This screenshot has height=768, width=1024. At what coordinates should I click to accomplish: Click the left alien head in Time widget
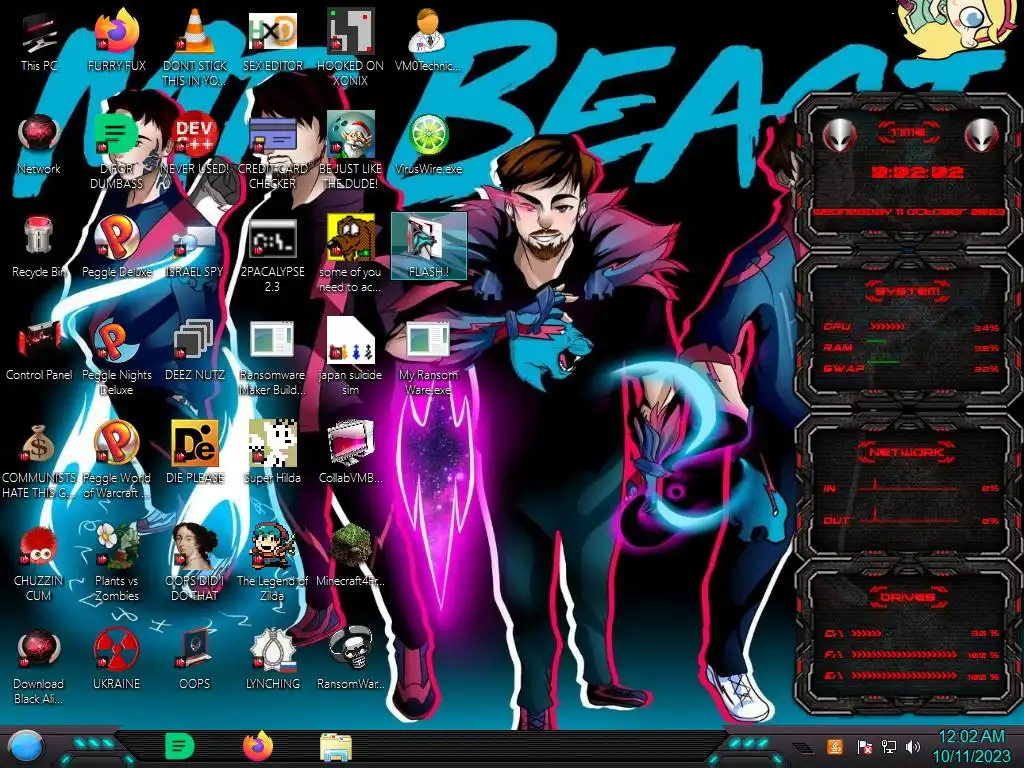click(840, 135)
